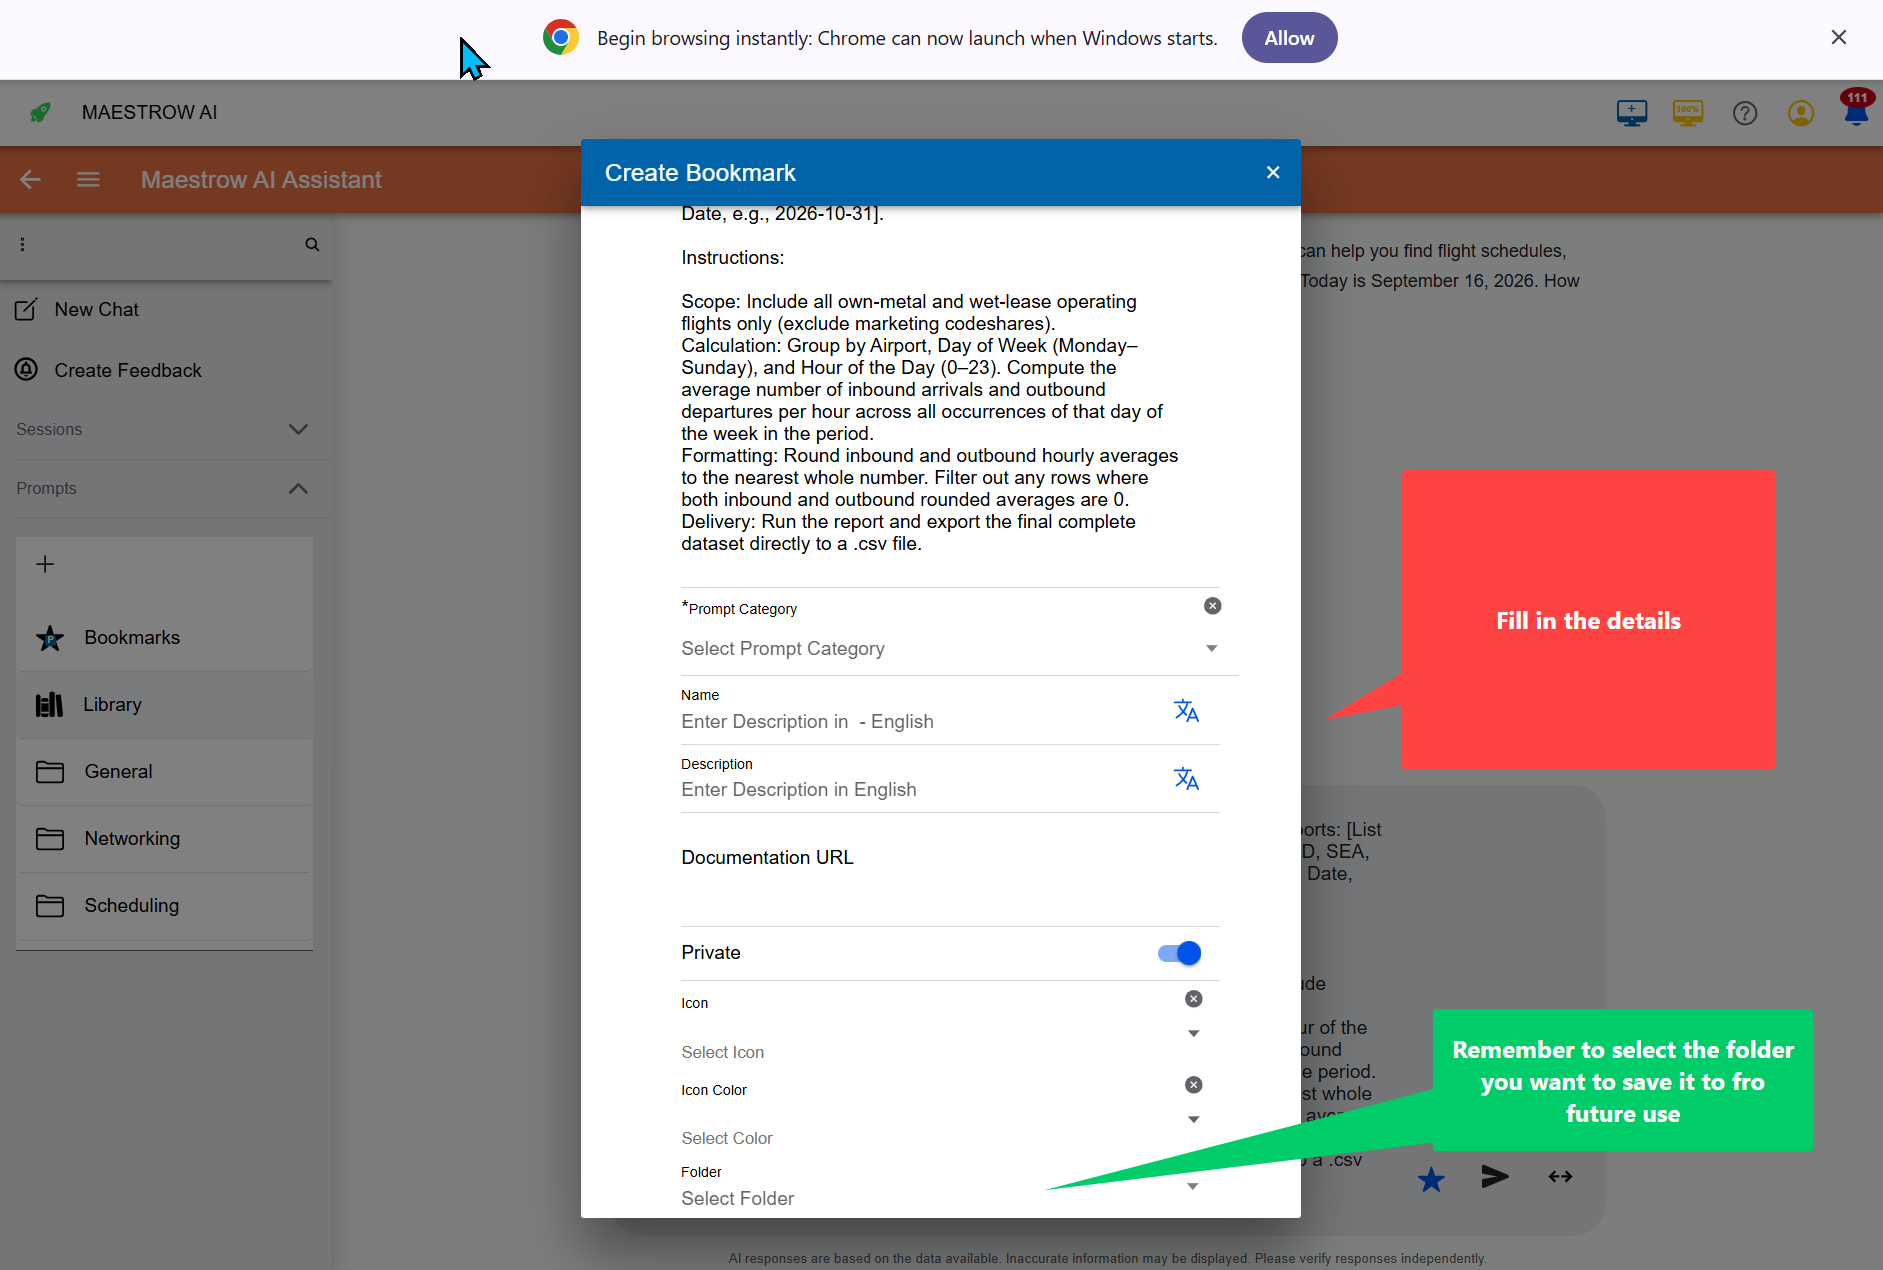The image size is (1883, 1270).
Task: Clear the Icon field selection
Action: (x=1194, y=999)
